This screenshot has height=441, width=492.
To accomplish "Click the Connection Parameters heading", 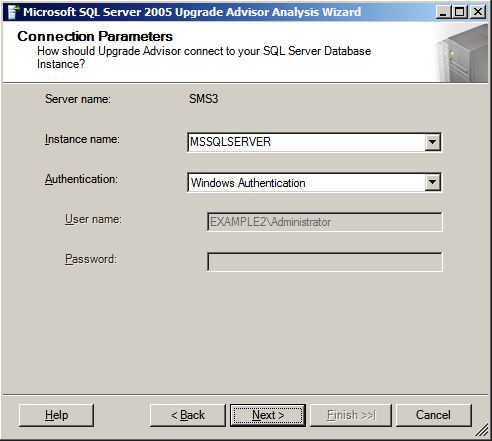I will point(95,36).
